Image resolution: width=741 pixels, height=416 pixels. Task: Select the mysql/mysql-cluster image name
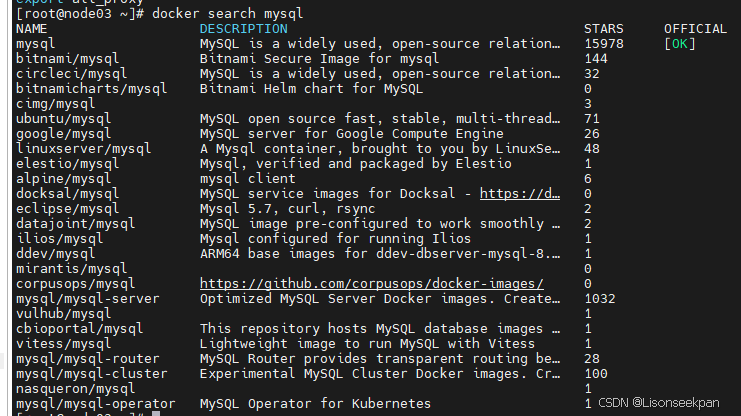pyautogui.click(x=91, y=374)
